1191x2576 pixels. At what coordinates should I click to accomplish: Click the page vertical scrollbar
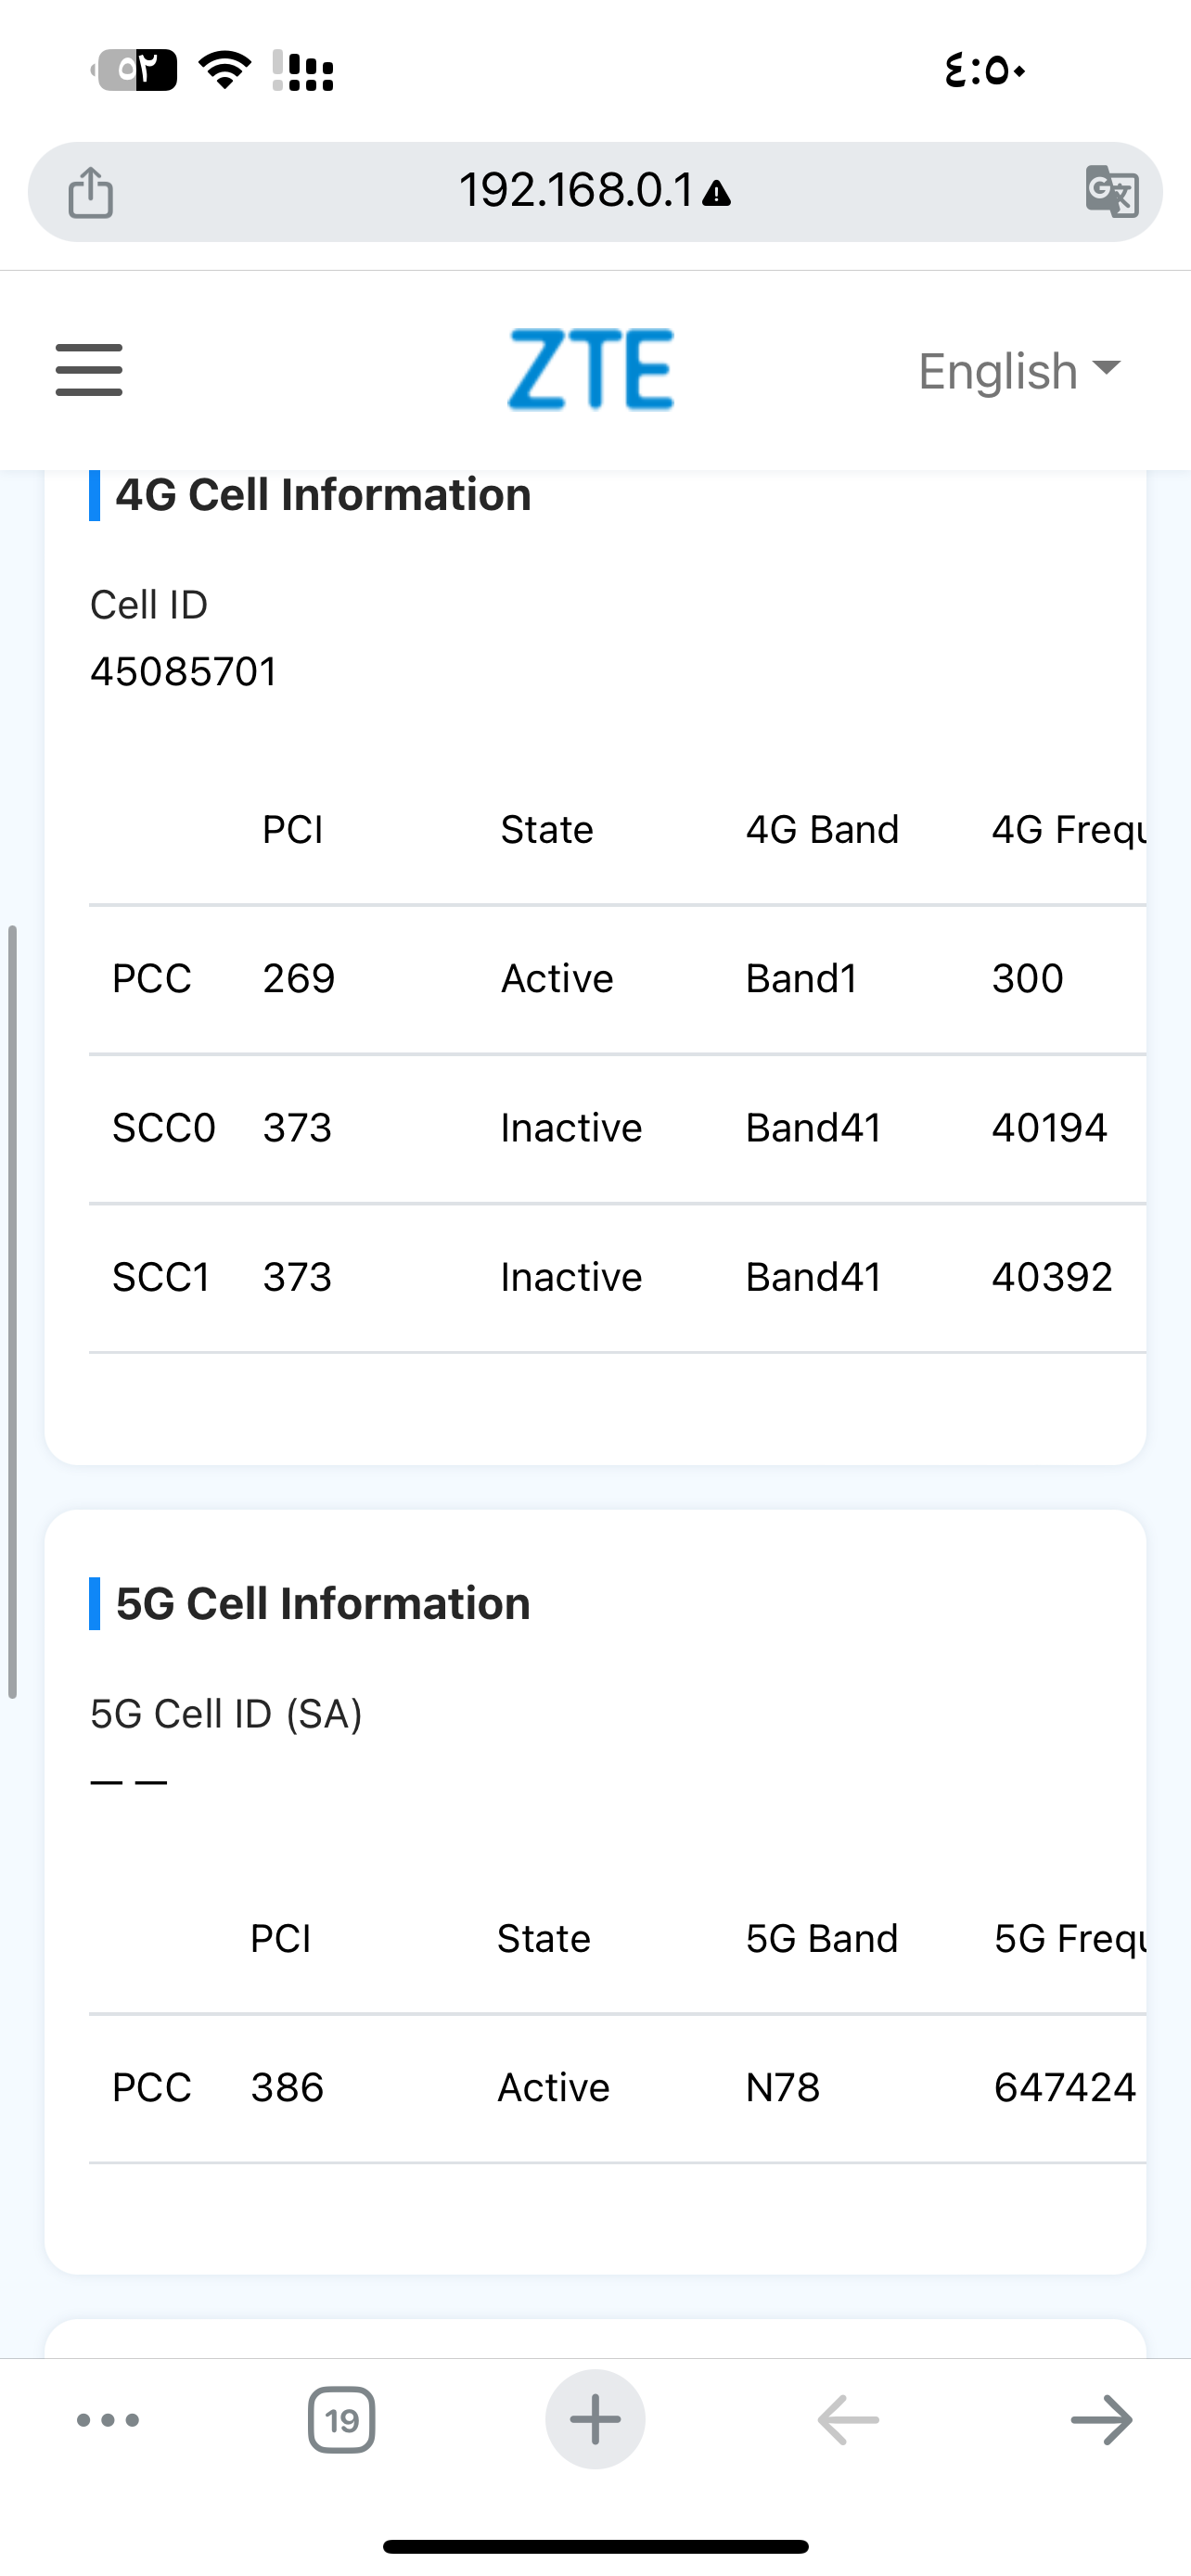tap(12, 1310)
